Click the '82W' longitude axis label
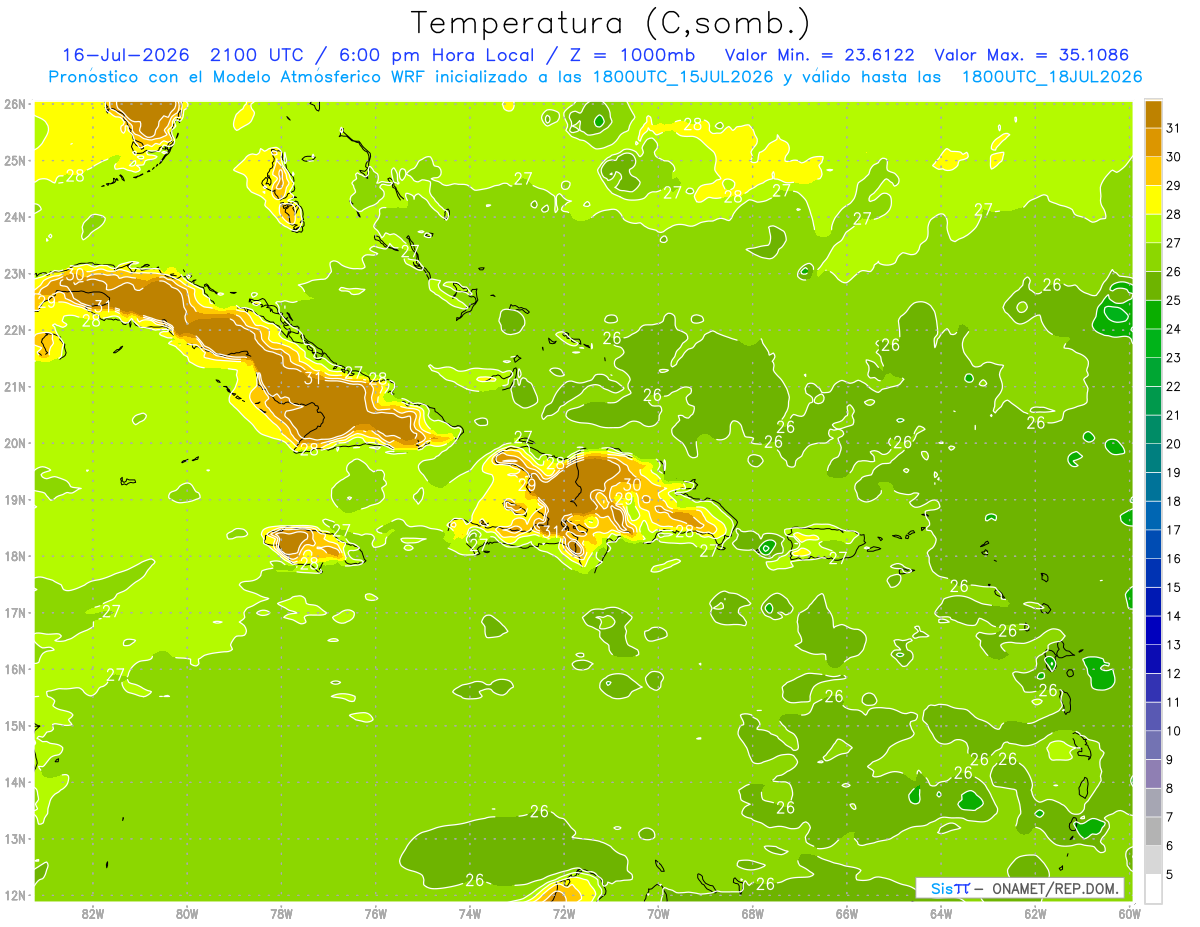1200x927 pixels. (93, 913)
